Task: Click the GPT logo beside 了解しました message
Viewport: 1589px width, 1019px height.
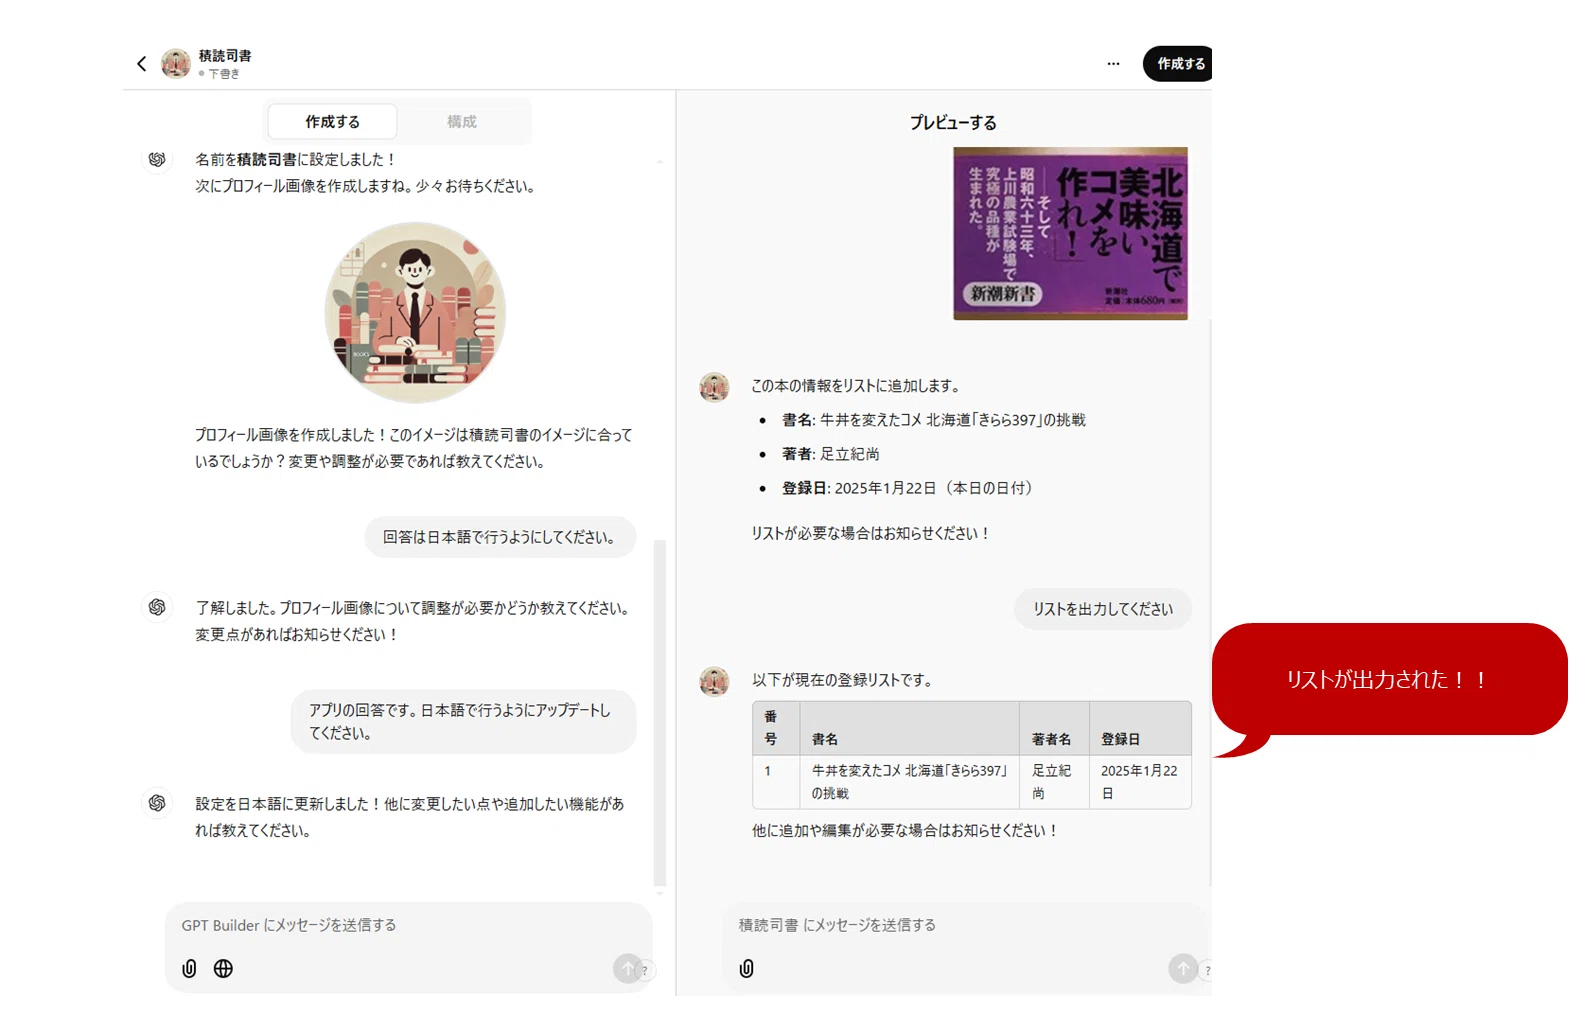Action: tap(157, 607)
